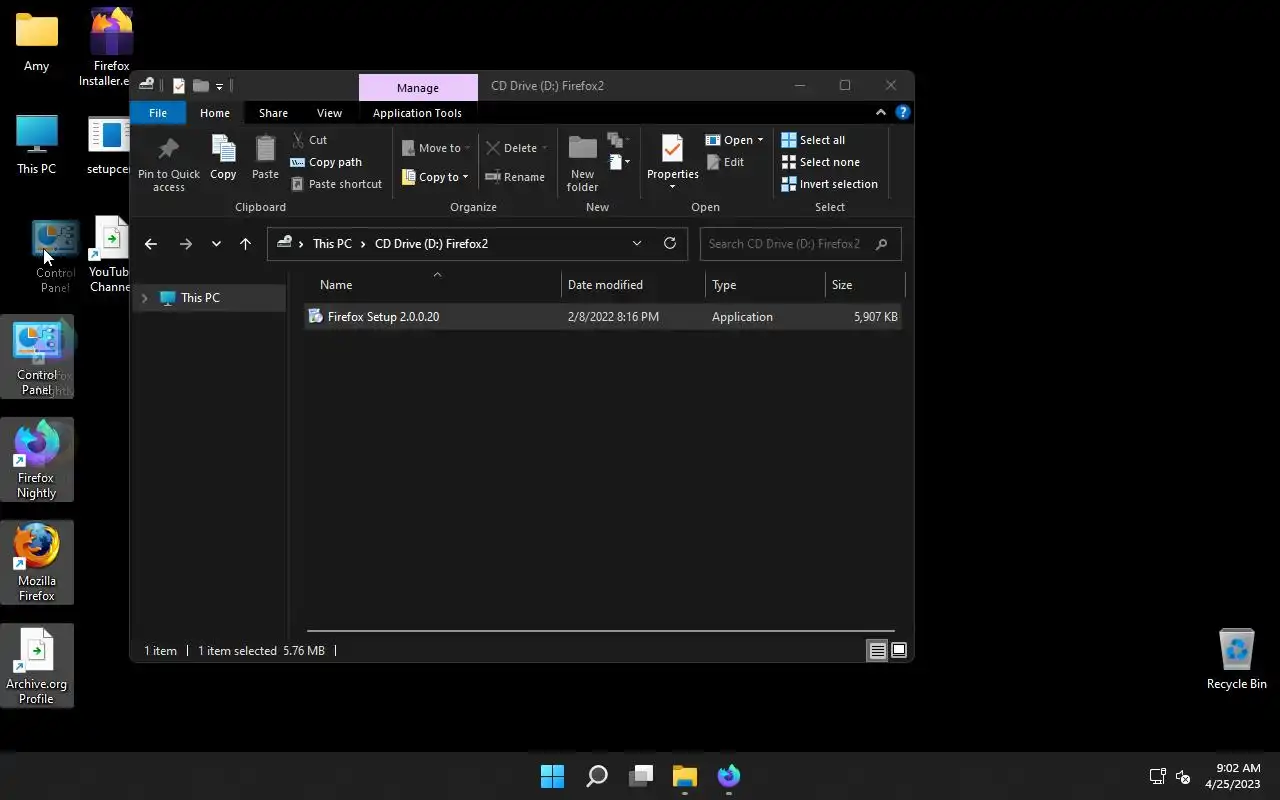Sort by Date modified column header

[633, 285]
